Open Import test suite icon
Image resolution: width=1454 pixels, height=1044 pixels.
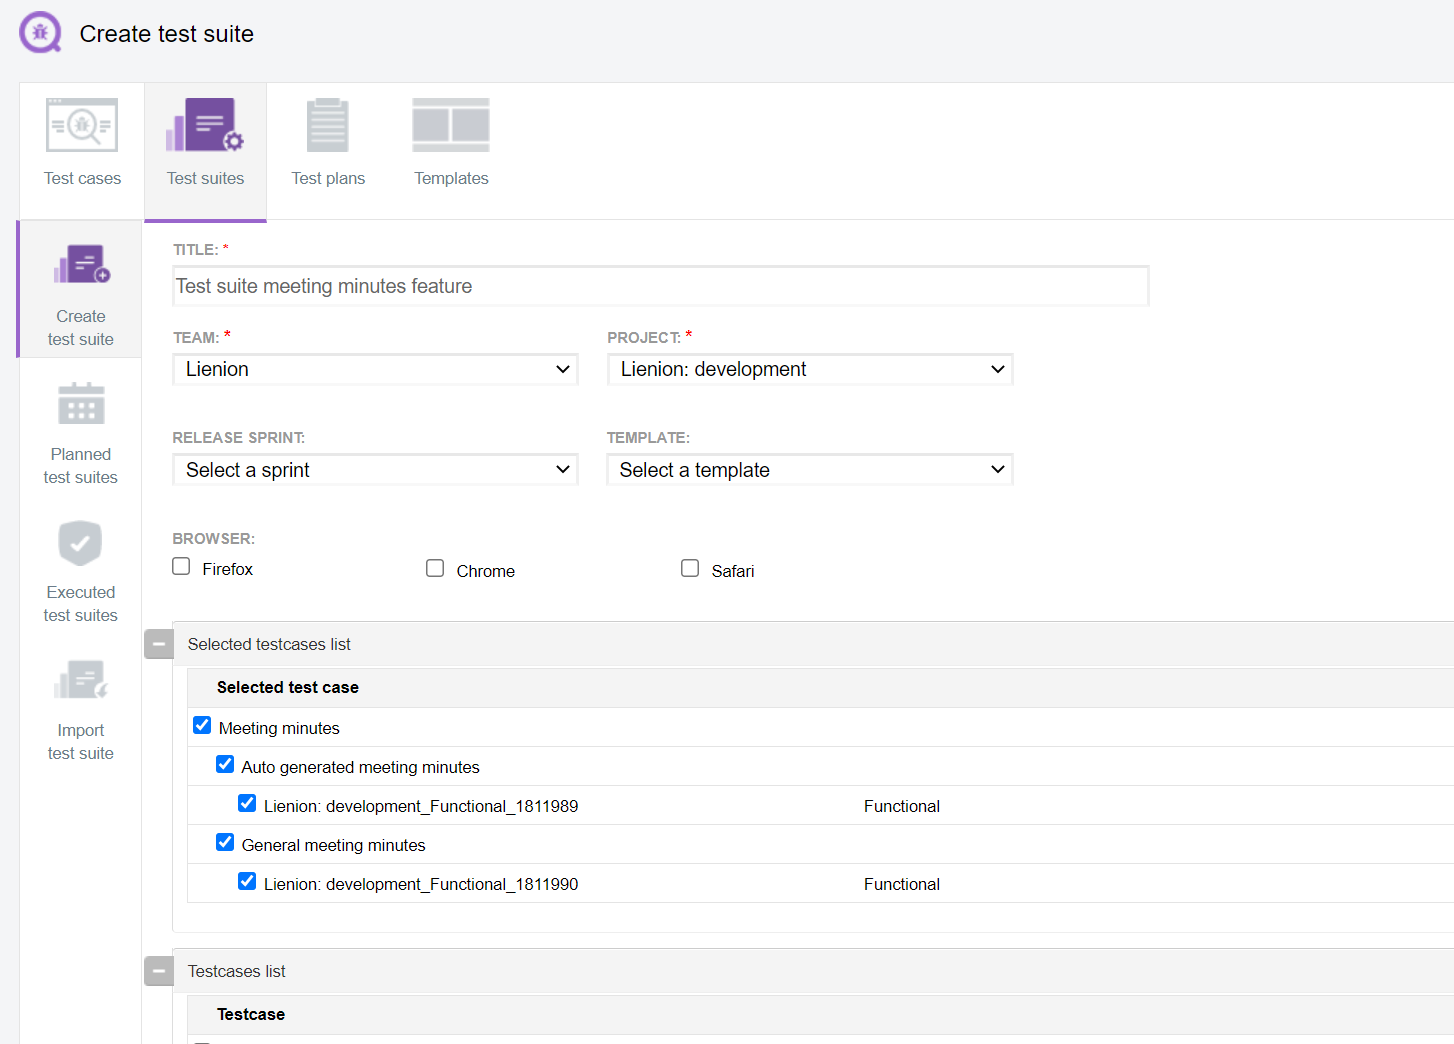click(x=81, y=680)
